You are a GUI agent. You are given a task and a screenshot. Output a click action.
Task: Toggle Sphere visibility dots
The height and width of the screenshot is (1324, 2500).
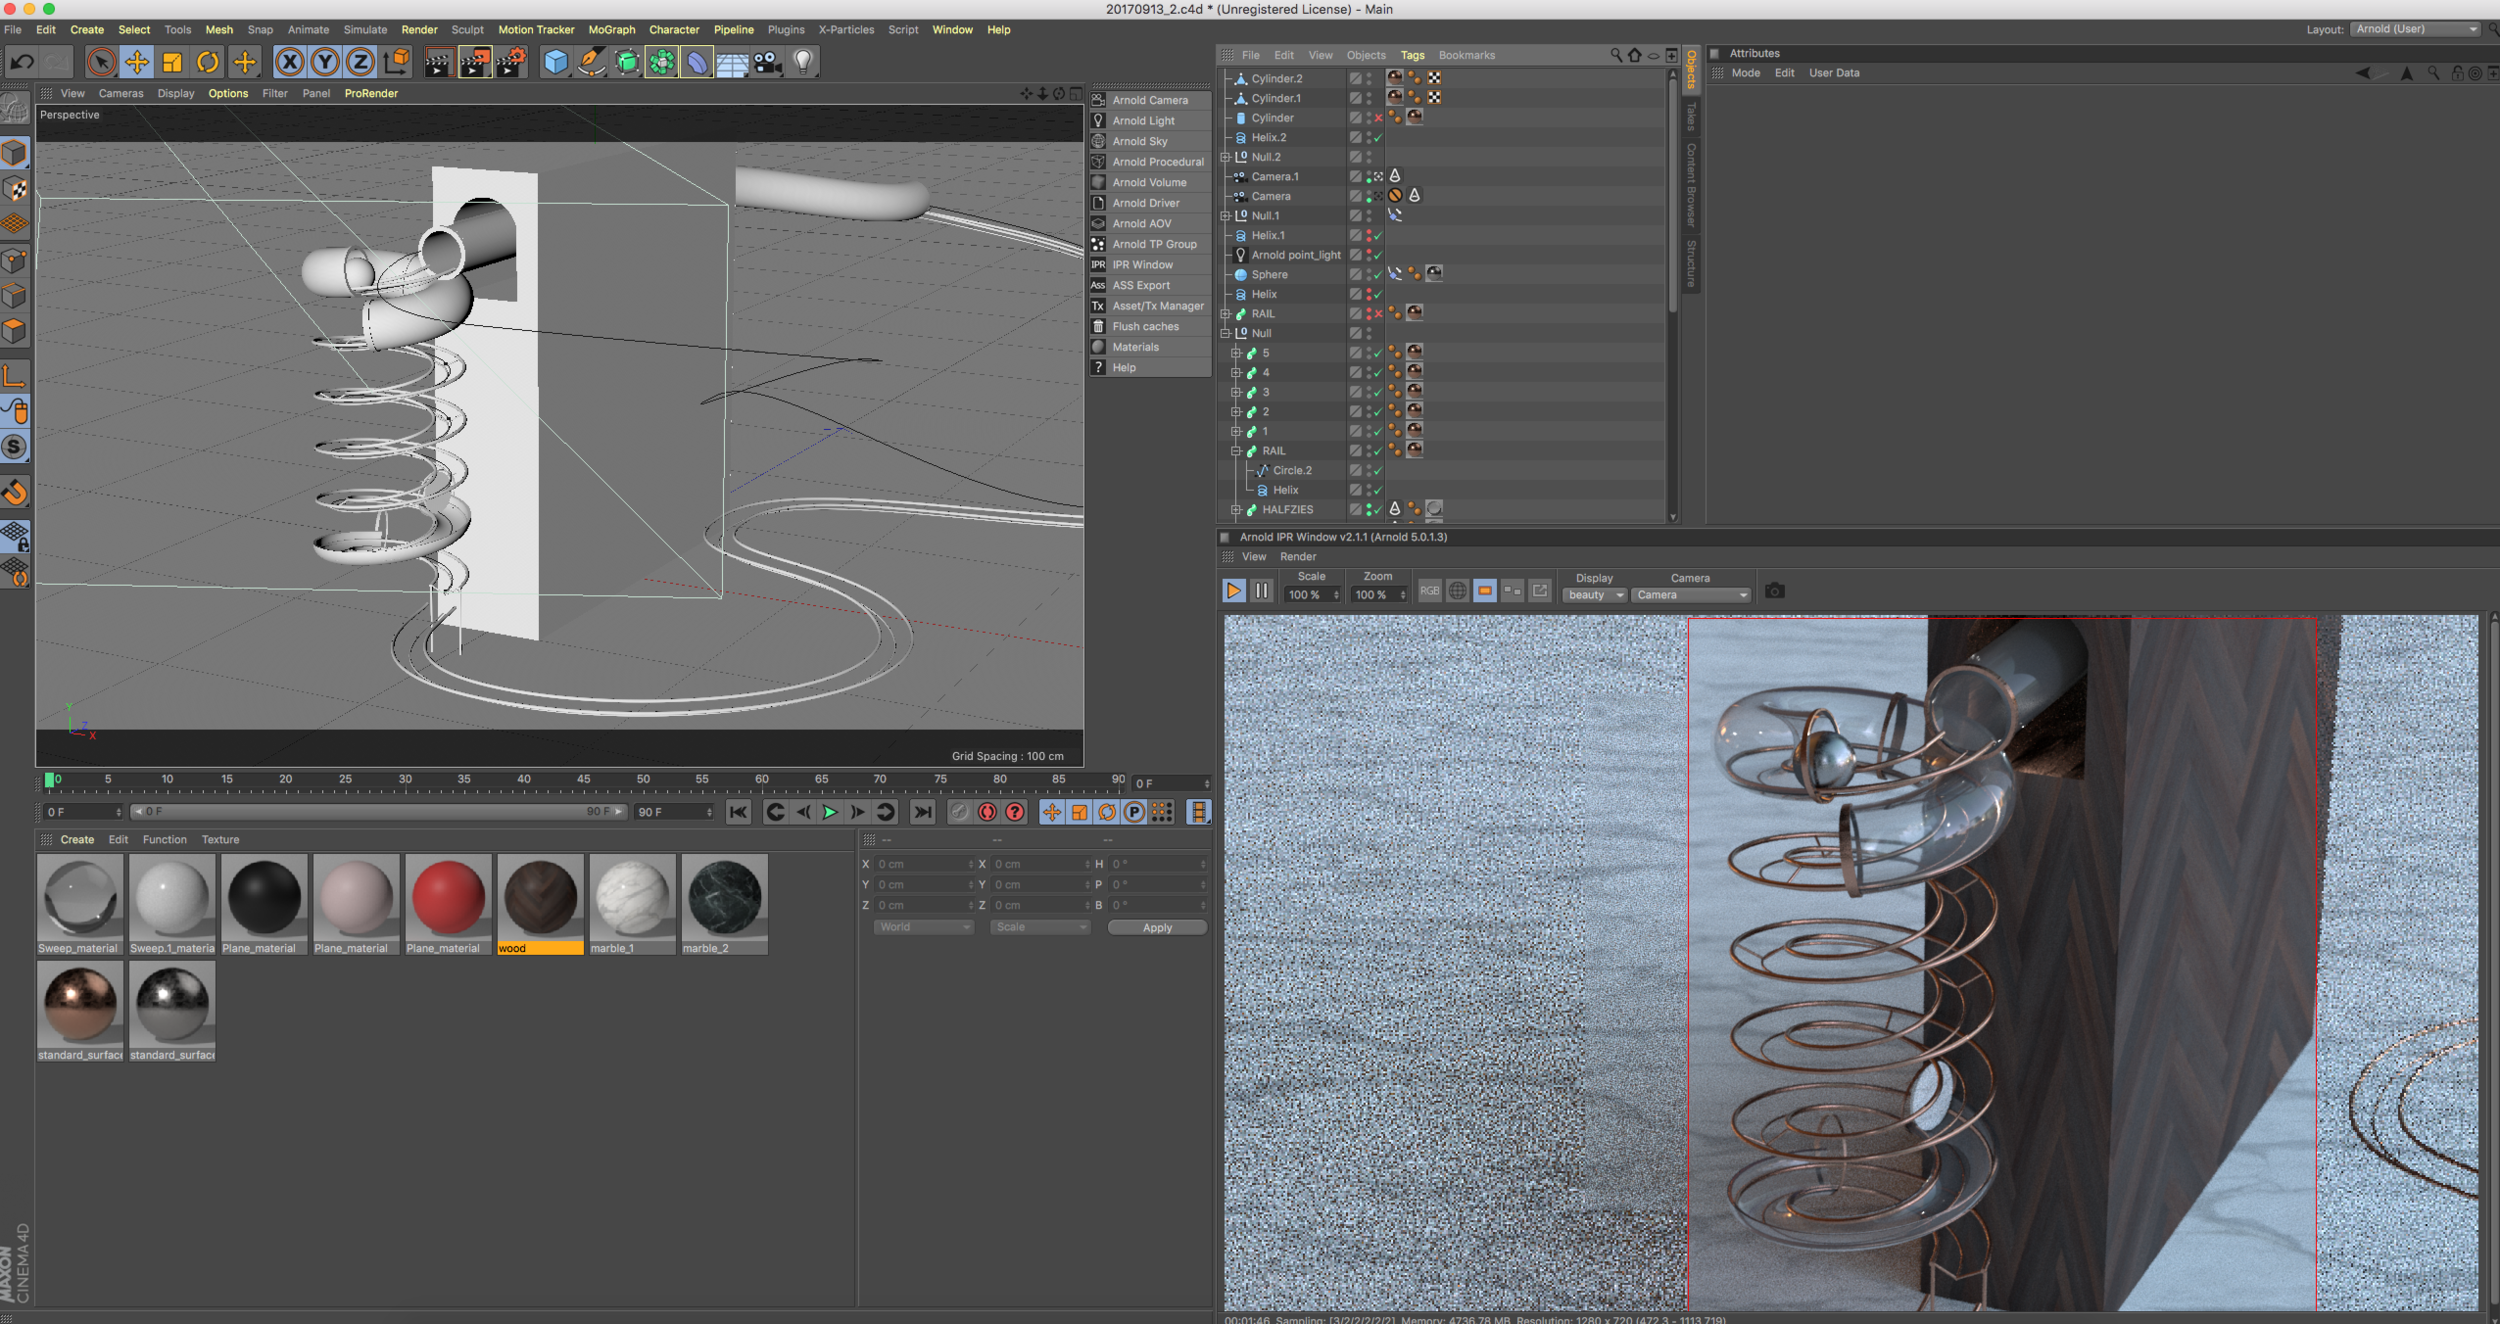coord(1369,275)
